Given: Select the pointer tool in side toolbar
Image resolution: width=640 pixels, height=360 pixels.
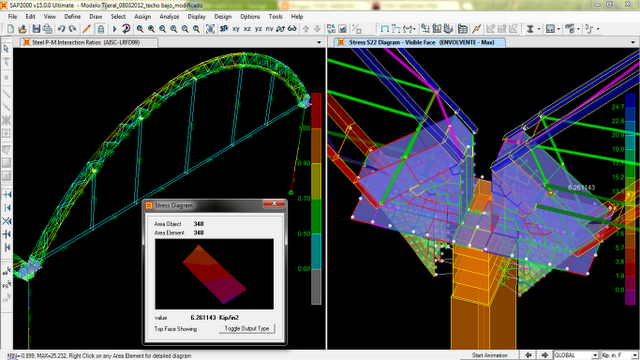Looking at the screenshot, I should tap(6, 49).
